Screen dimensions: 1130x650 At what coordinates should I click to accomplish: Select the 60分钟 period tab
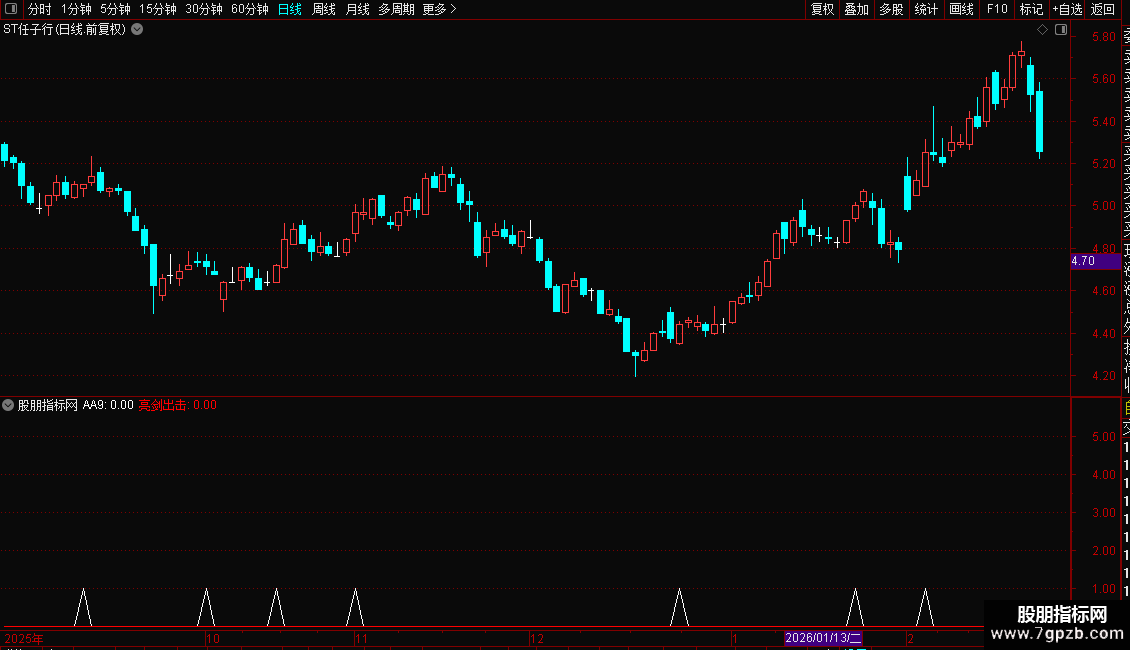coord(249,9)
